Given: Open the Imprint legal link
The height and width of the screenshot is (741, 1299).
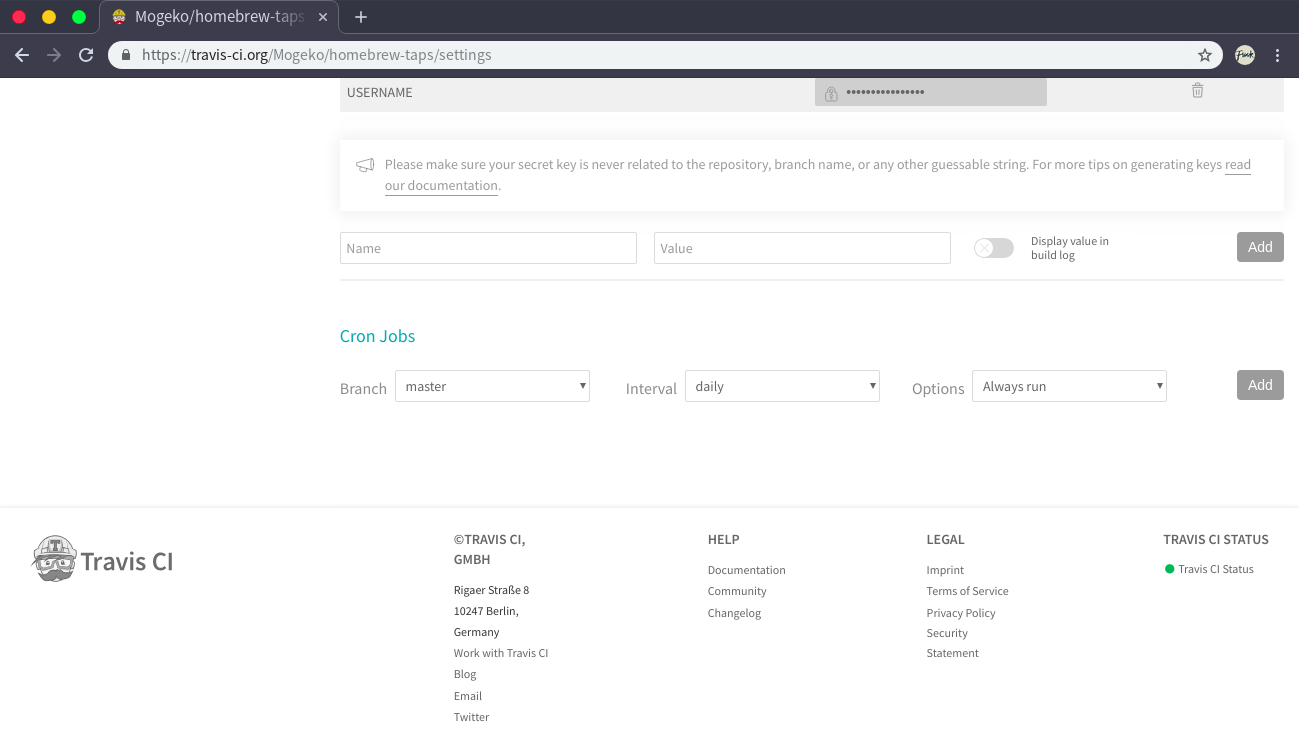Looking at the screenshot, I should (x=945, y=570).
